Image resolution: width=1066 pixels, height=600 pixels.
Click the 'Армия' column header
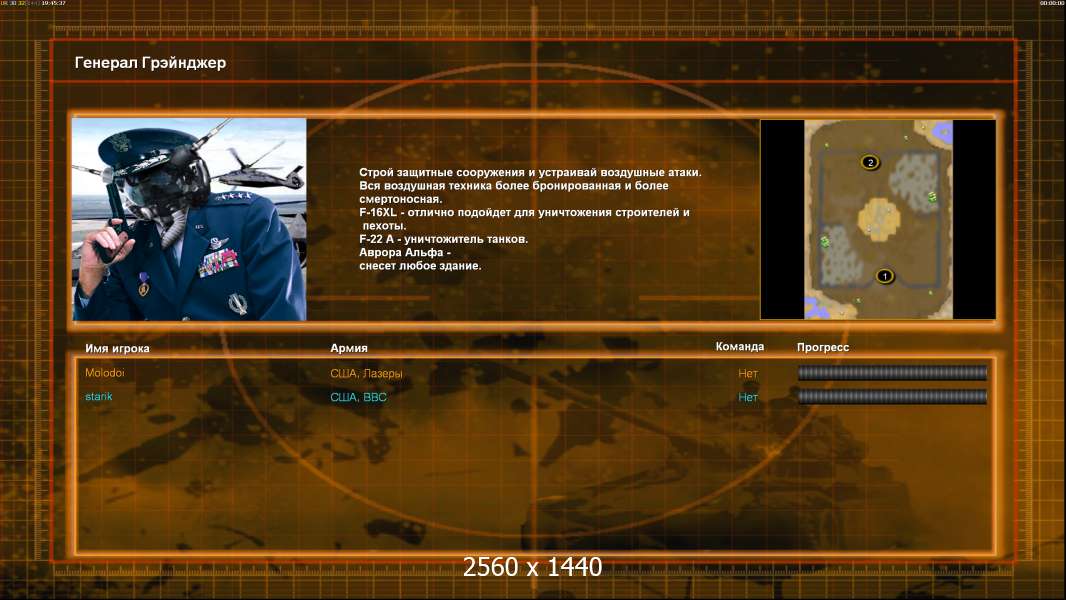point(349,348)
